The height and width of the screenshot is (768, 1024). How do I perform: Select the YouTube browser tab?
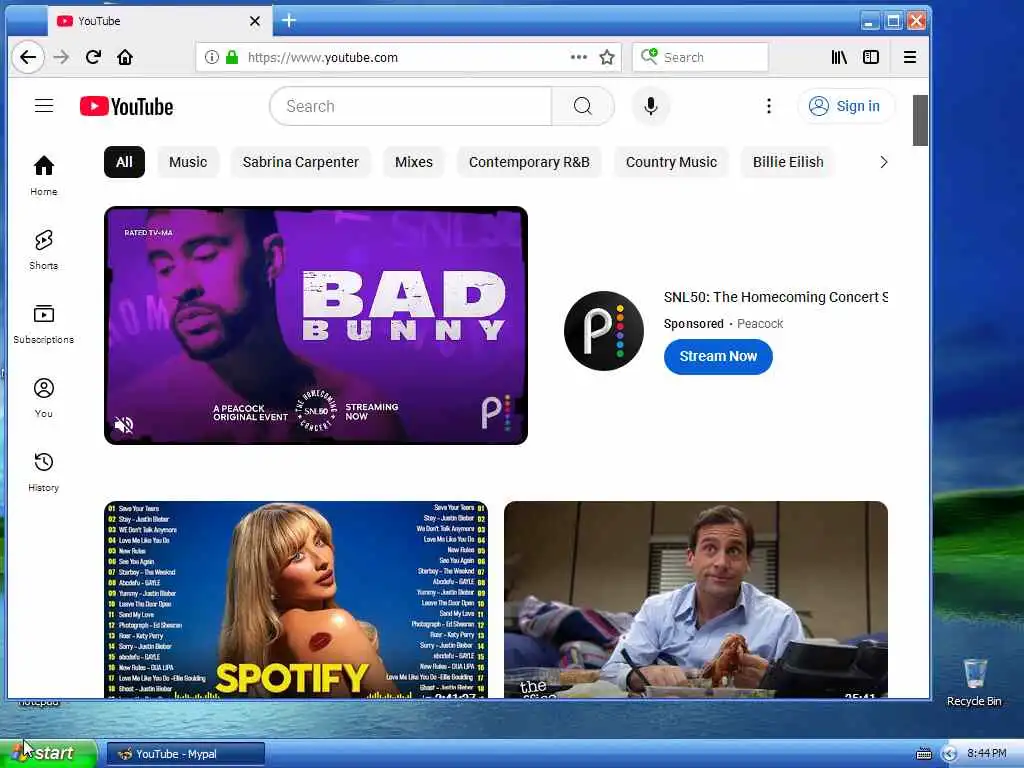(x=159, y=21)
